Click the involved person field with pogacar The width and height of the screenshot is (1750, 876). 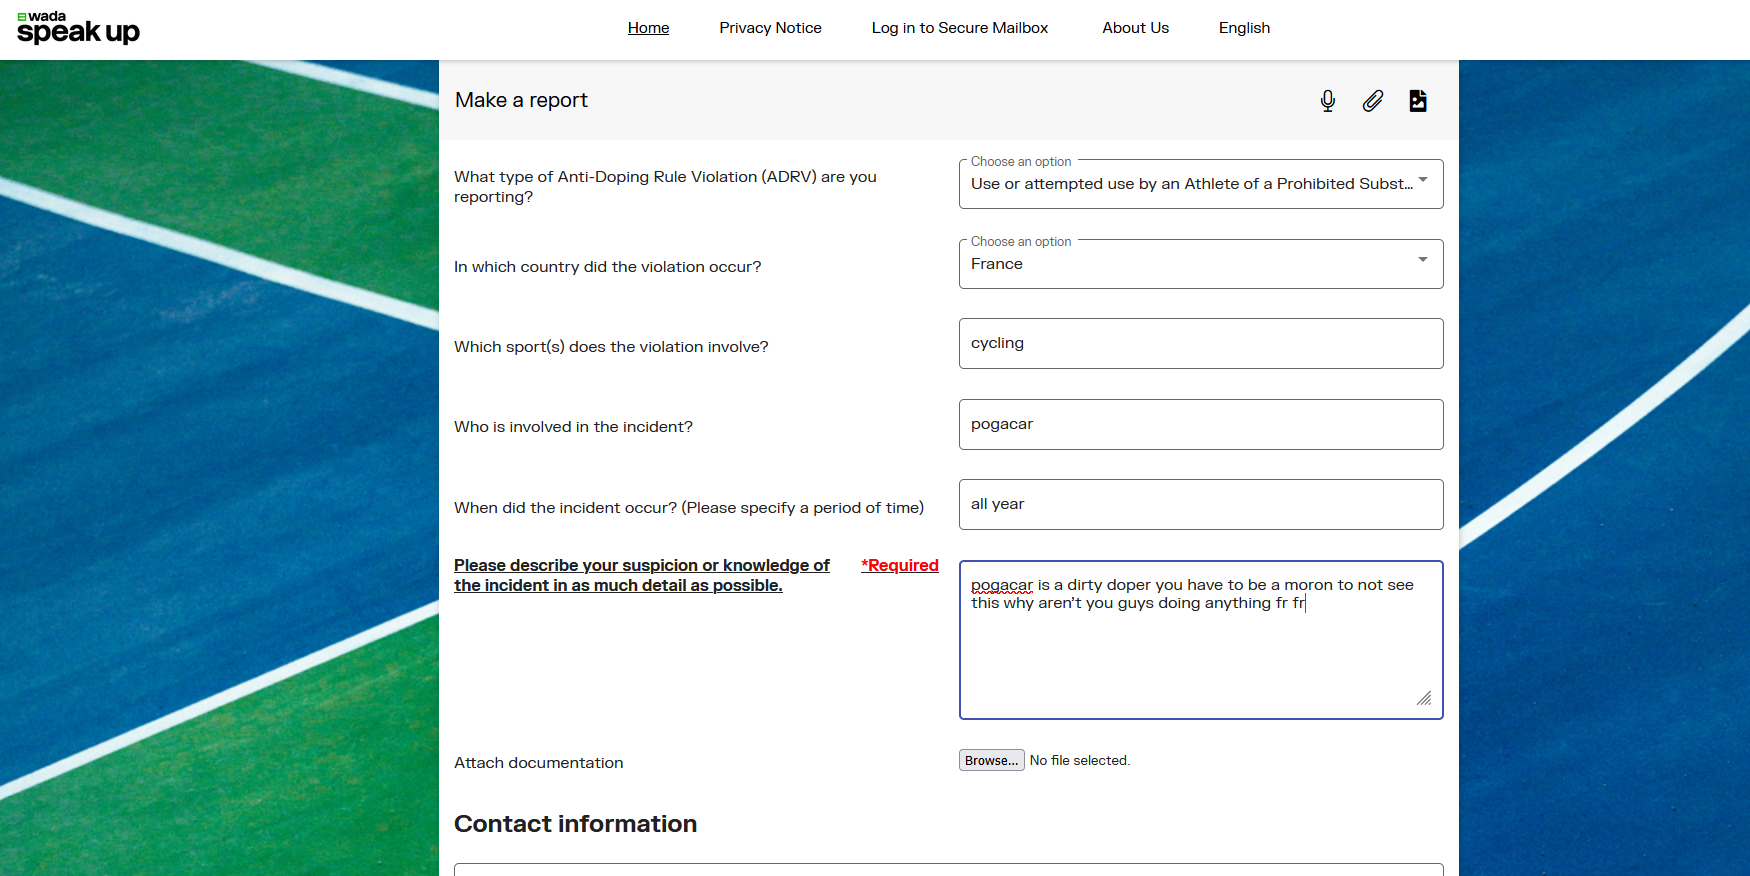(1201, 424)
